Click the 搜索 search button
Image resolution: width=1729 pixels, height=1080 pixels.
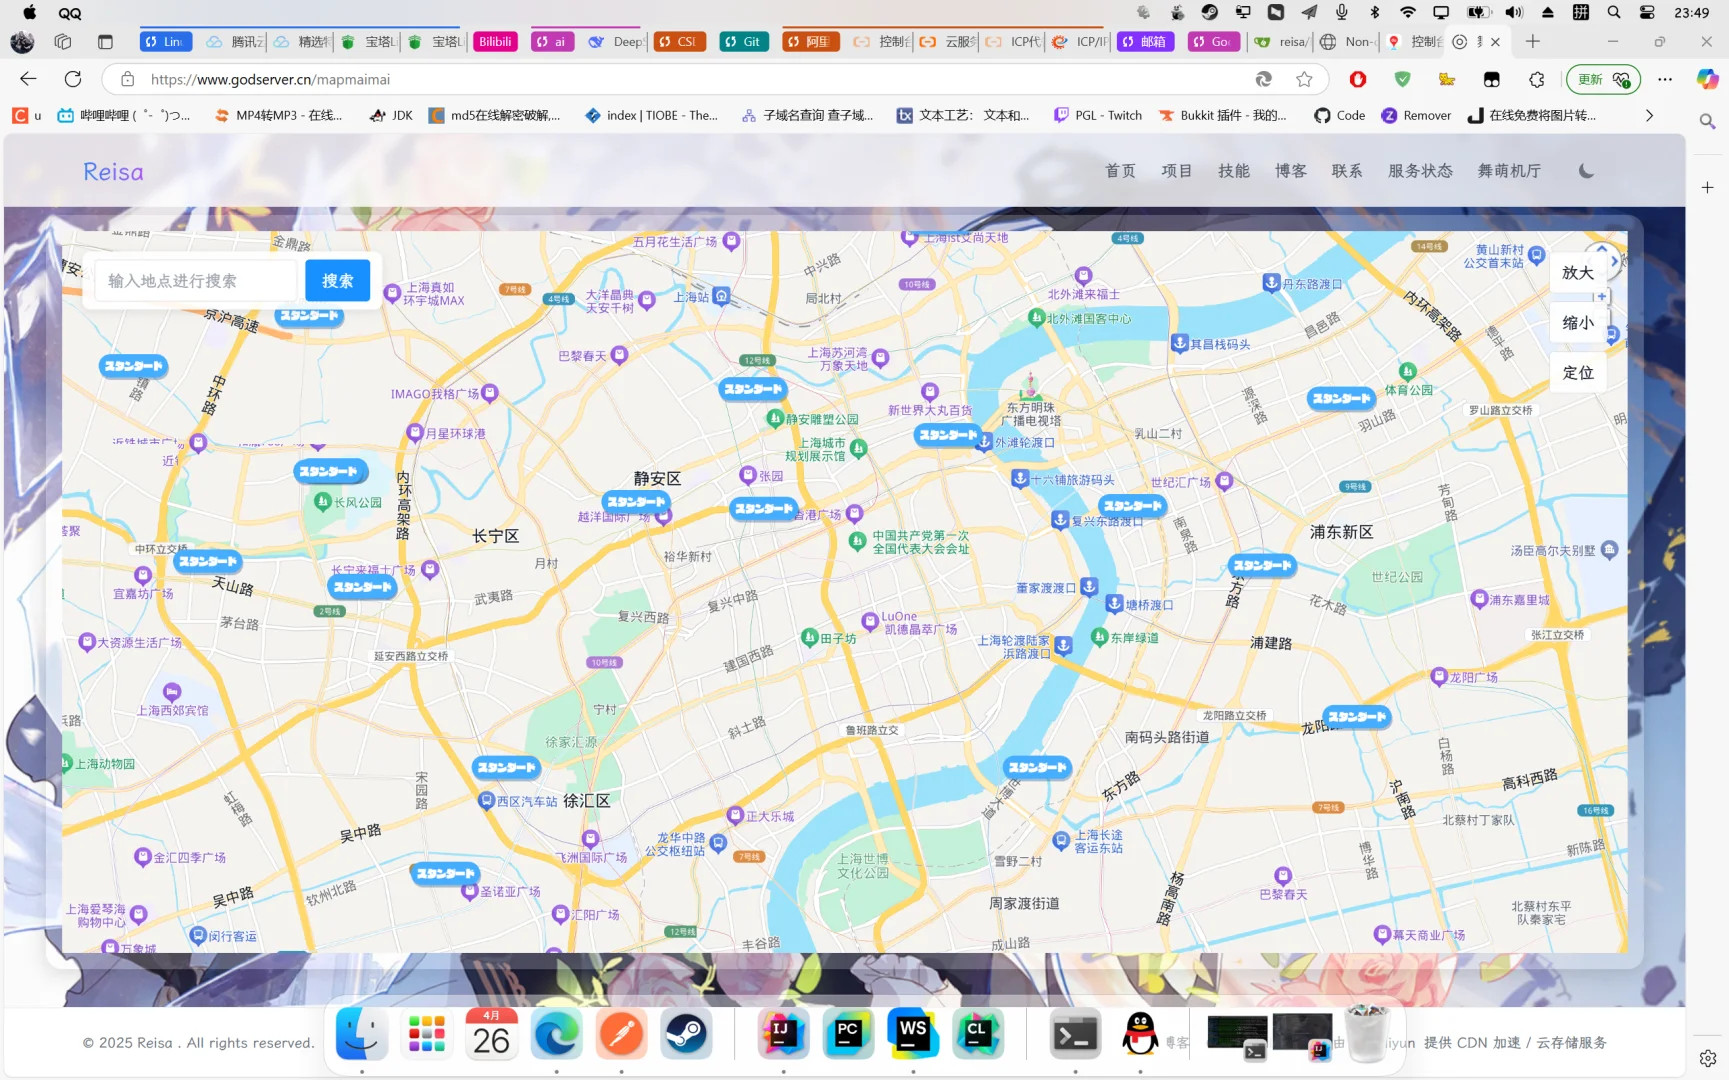[337, 280]
